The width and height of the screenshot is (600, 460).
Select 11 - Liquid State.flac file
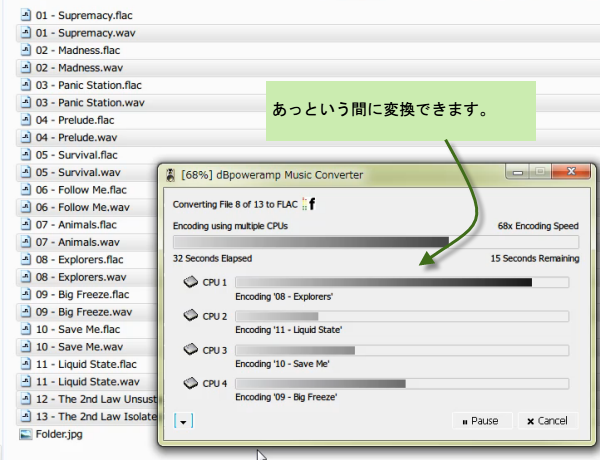pos(84,364)
